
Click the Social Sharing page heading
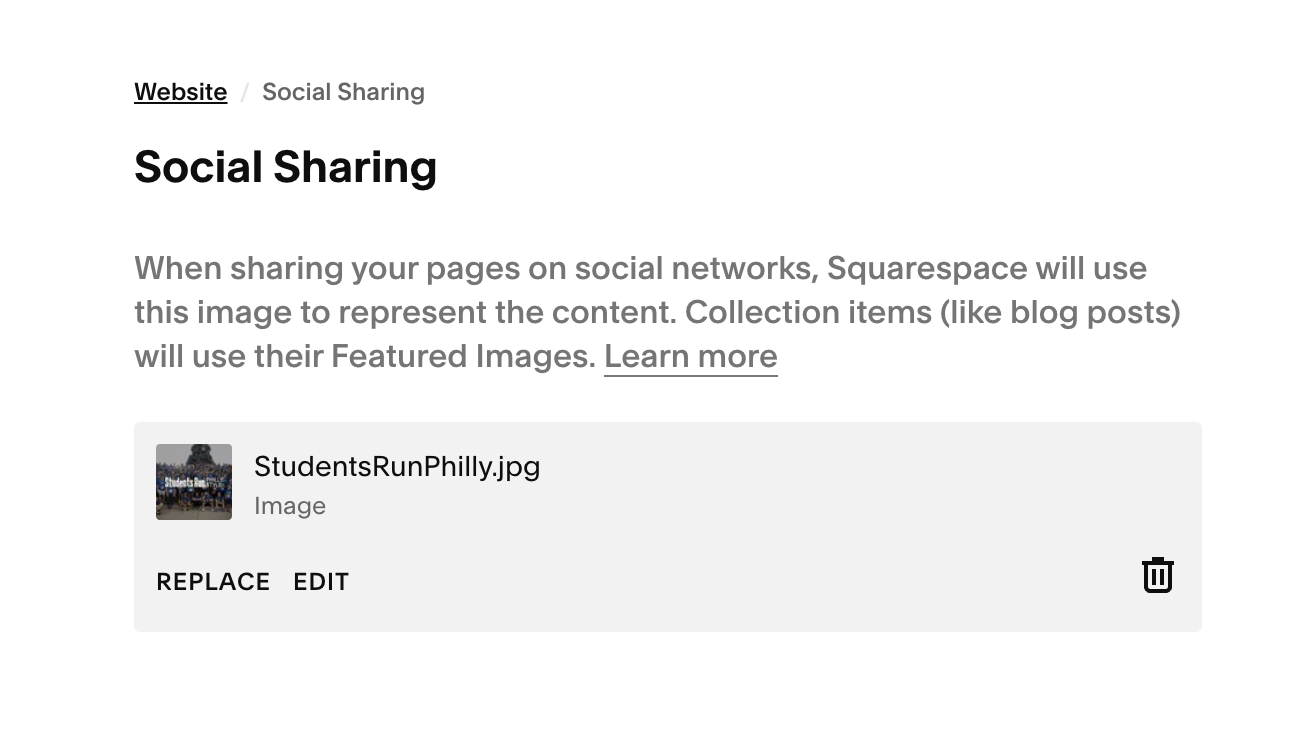286,167
